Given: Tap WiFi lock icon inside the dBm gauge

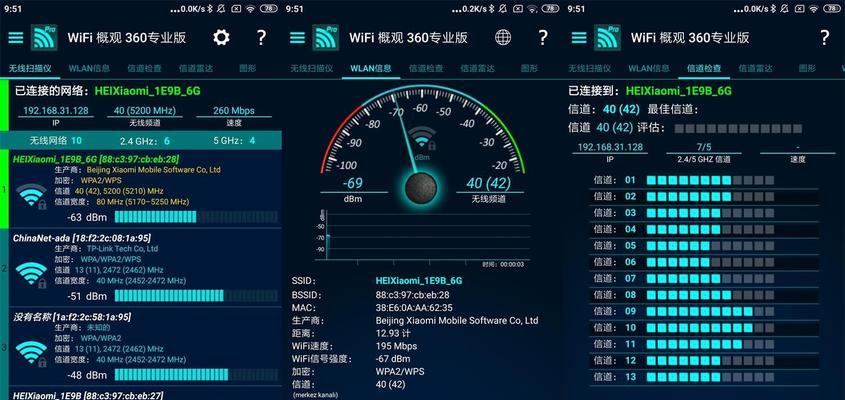Looking at the screenshot, I should (x=423, y=139).
